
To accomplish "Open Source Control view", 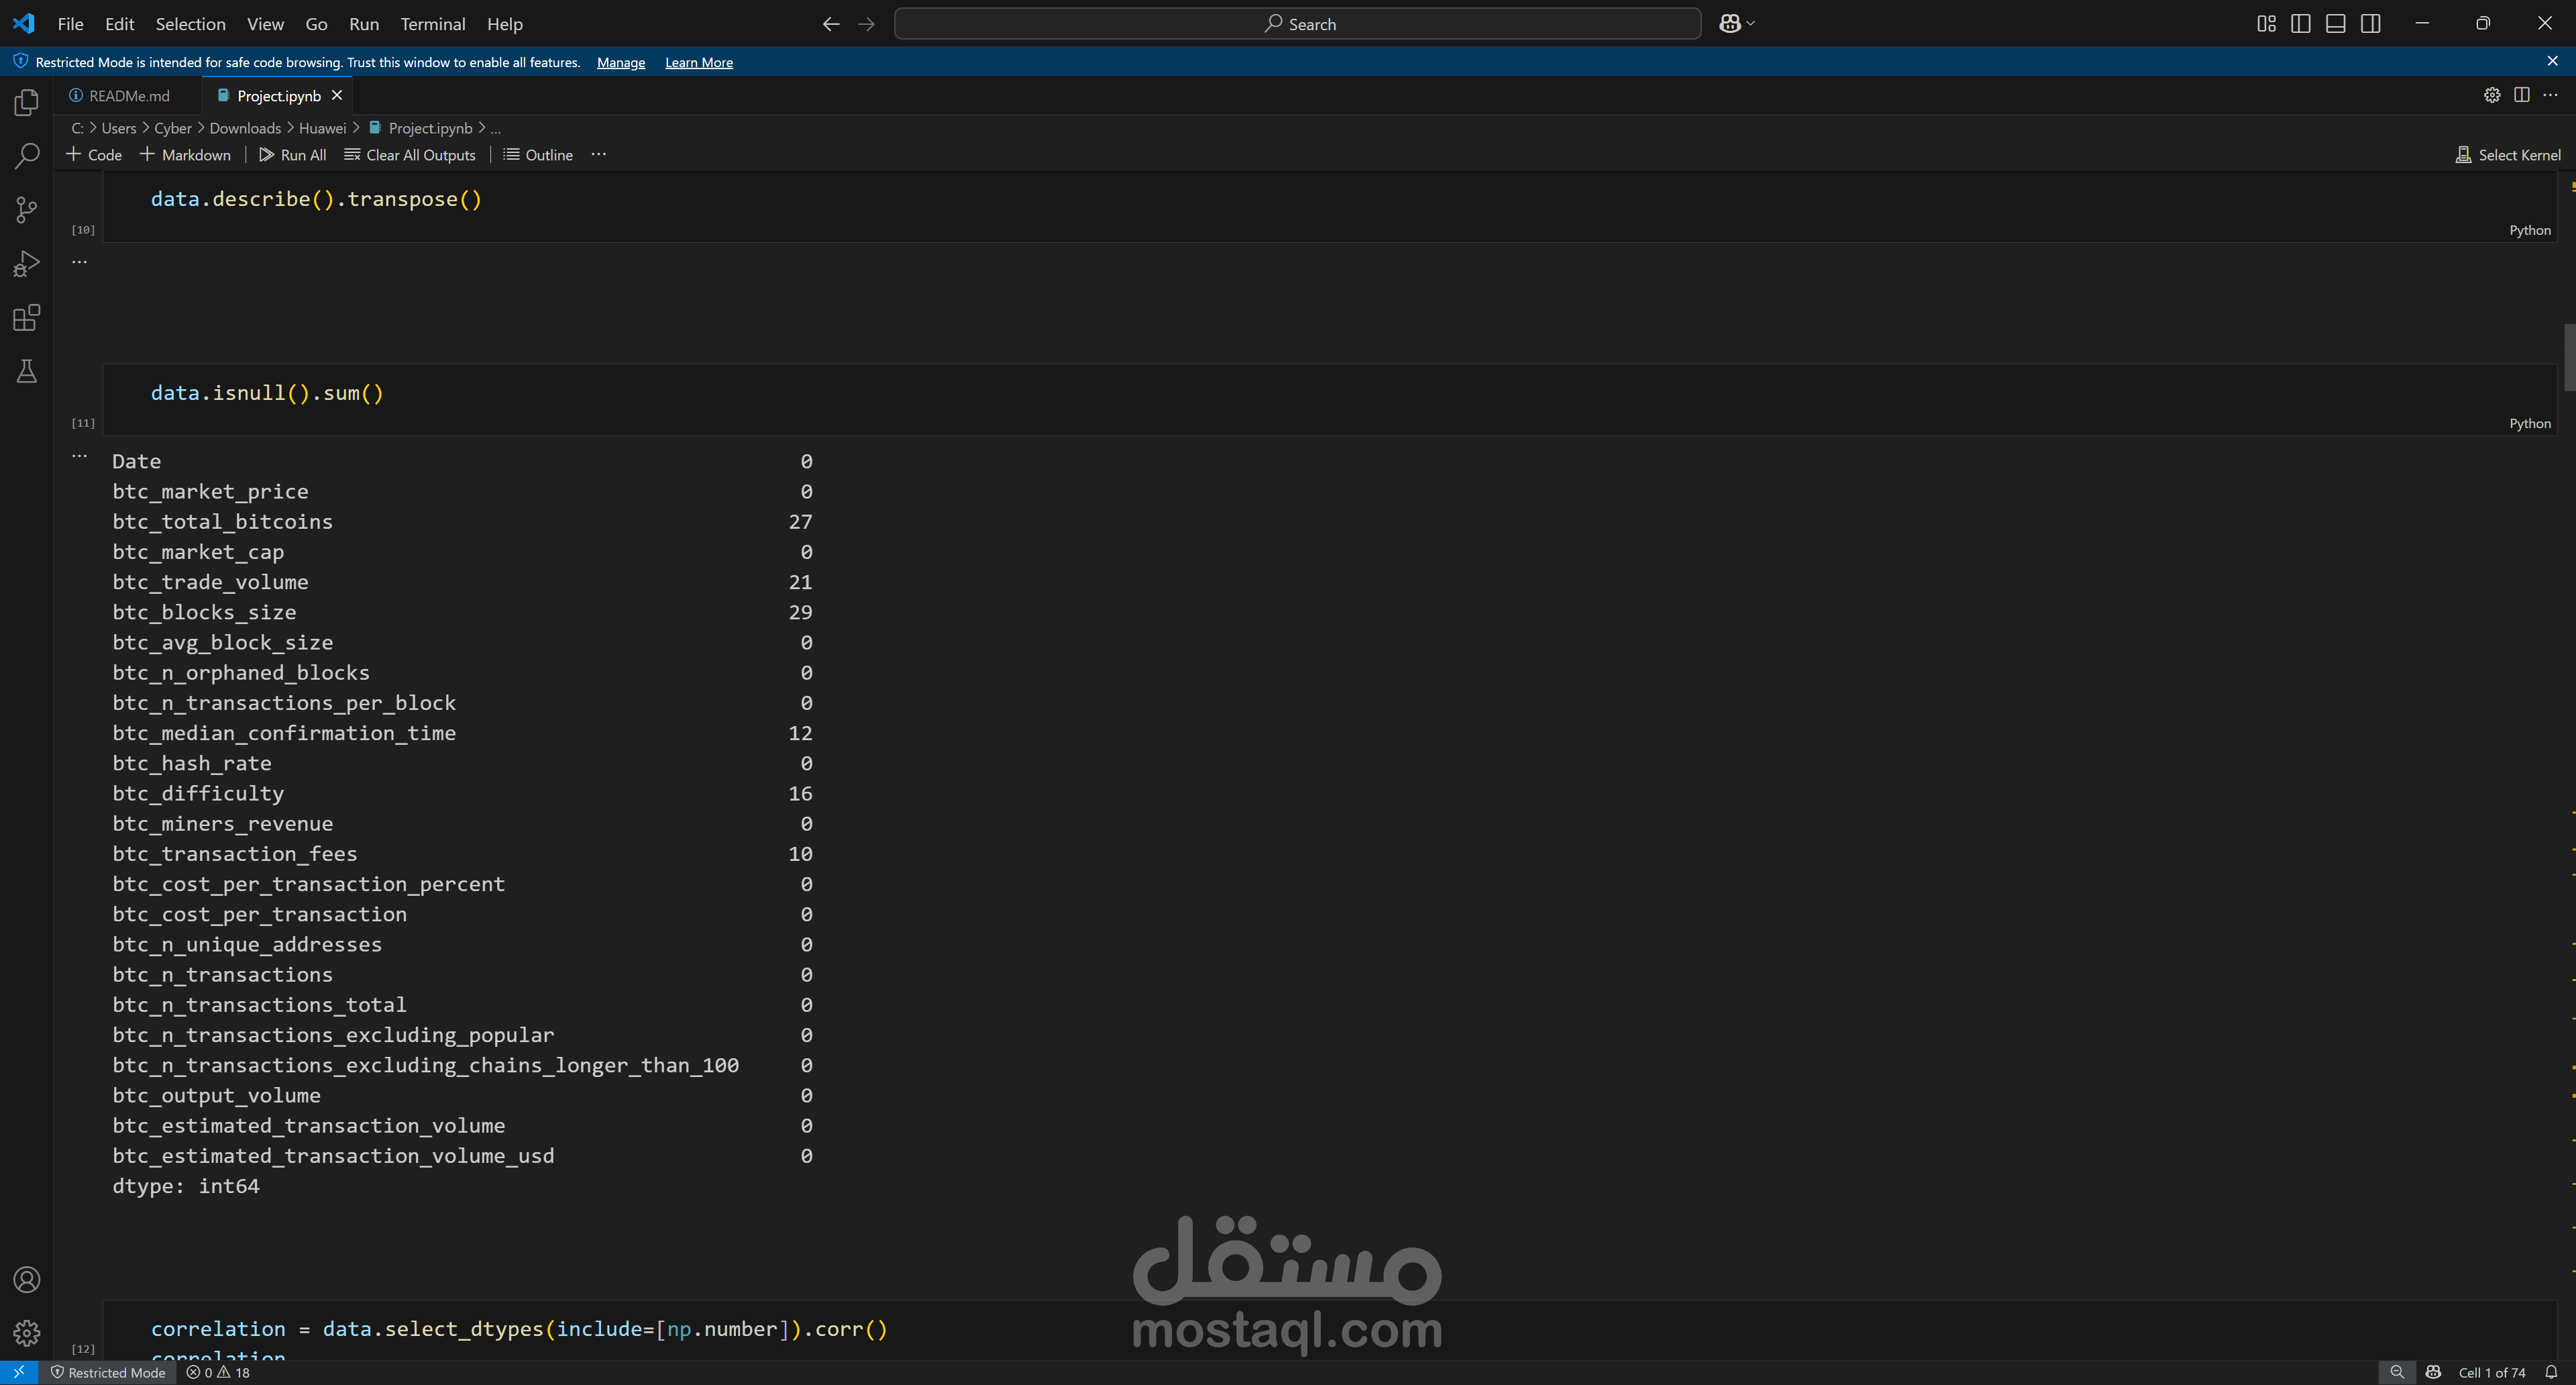I will pos(27,210).
